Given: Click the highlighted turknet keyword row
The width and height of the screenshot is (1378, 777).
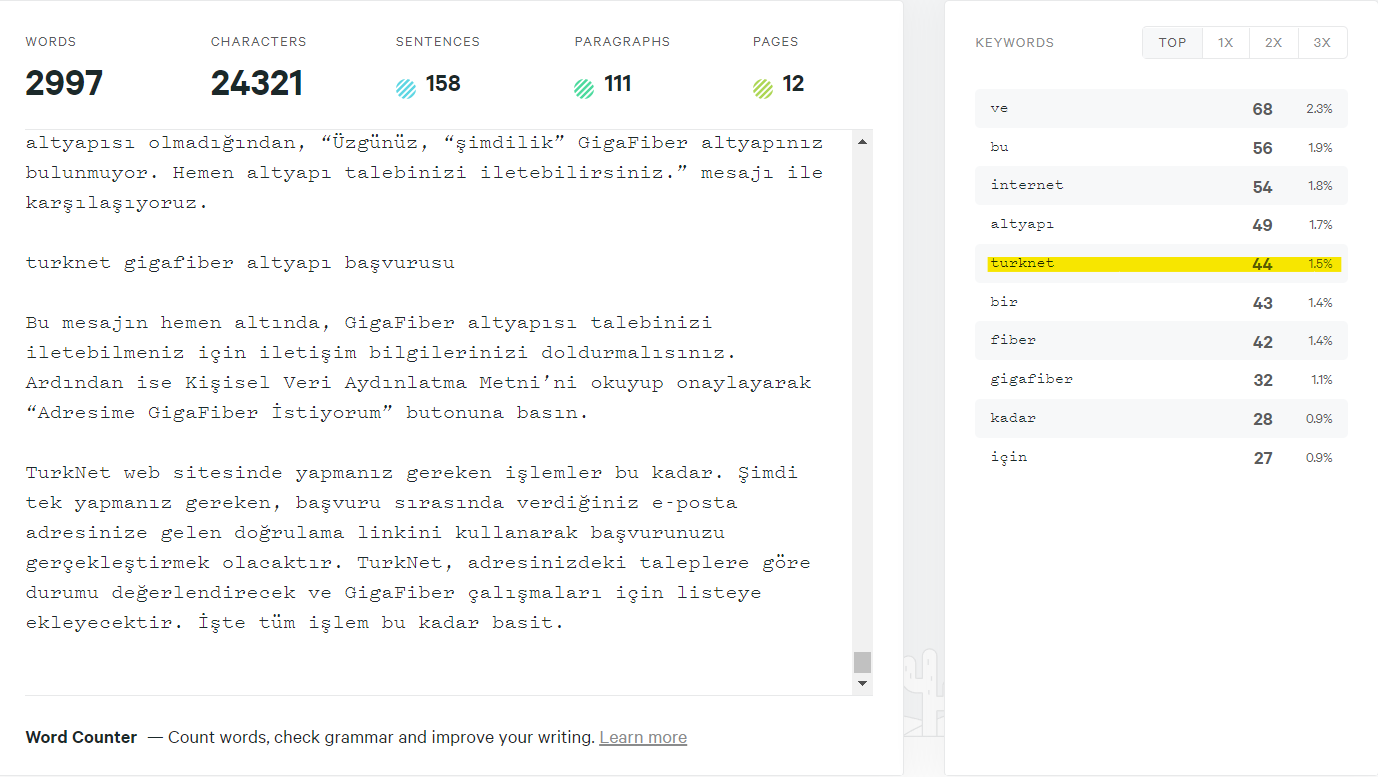Looking at the screenshot, I should [1160, 264].
